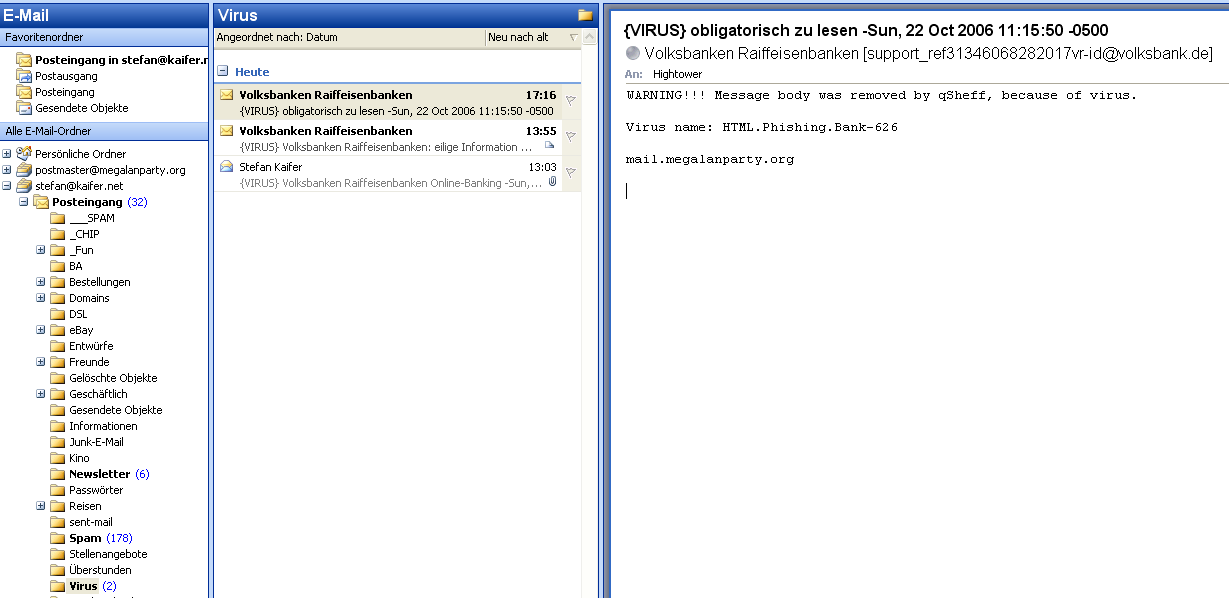
Task: Click the envelope icon of Stefan Kaifer's email
Action: coord(226,167)
